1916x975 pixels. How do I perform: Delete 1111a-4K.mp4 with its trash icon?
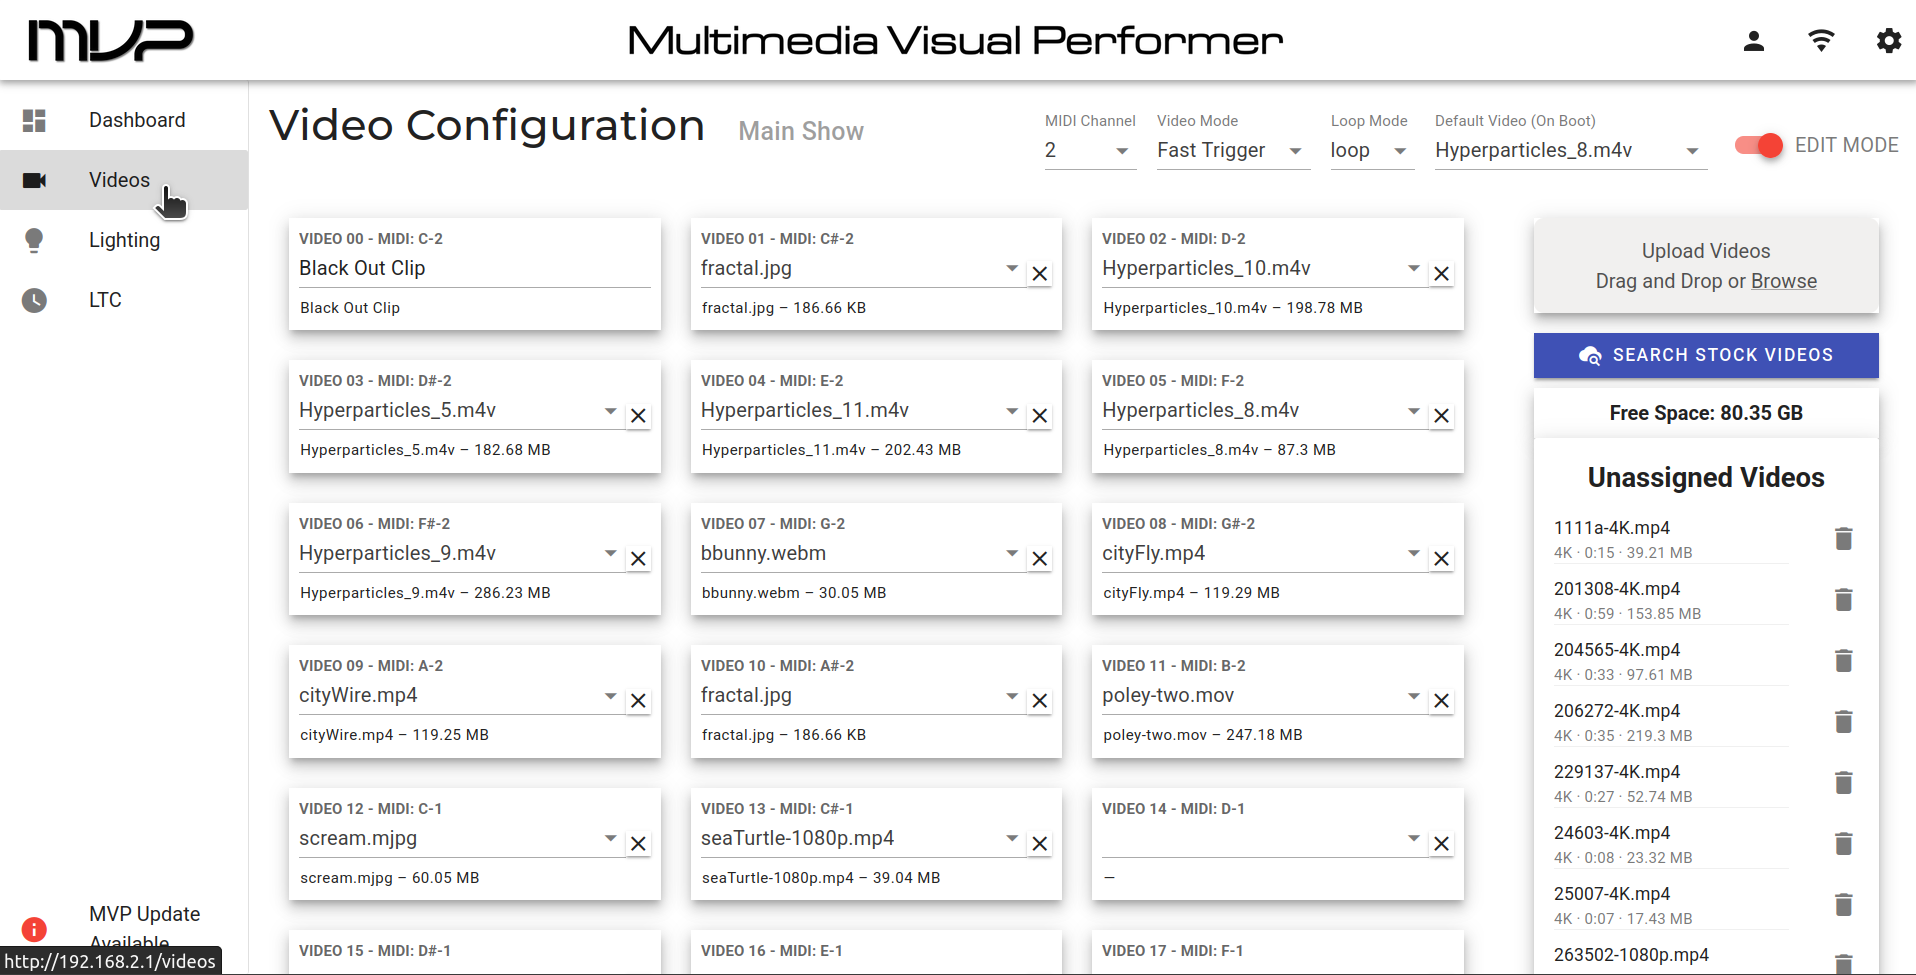1844,539
